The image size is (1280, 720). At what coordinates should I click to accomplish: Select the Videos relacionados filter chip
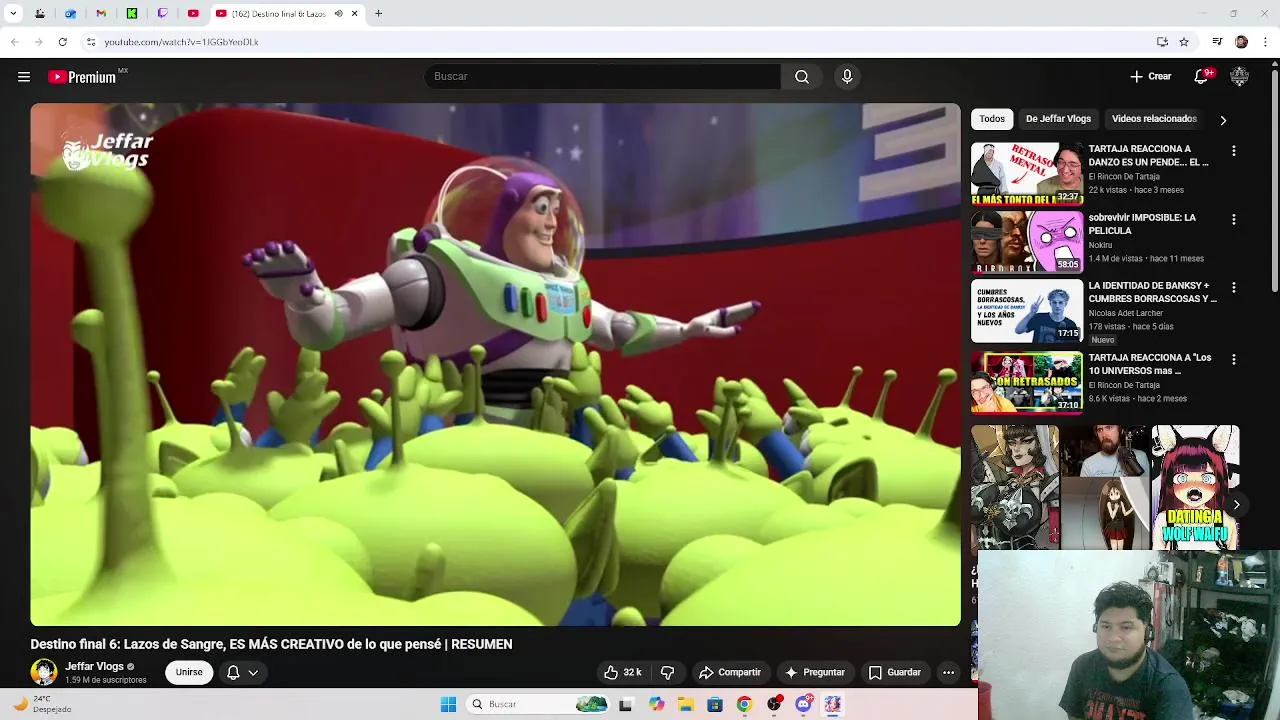1154,119
